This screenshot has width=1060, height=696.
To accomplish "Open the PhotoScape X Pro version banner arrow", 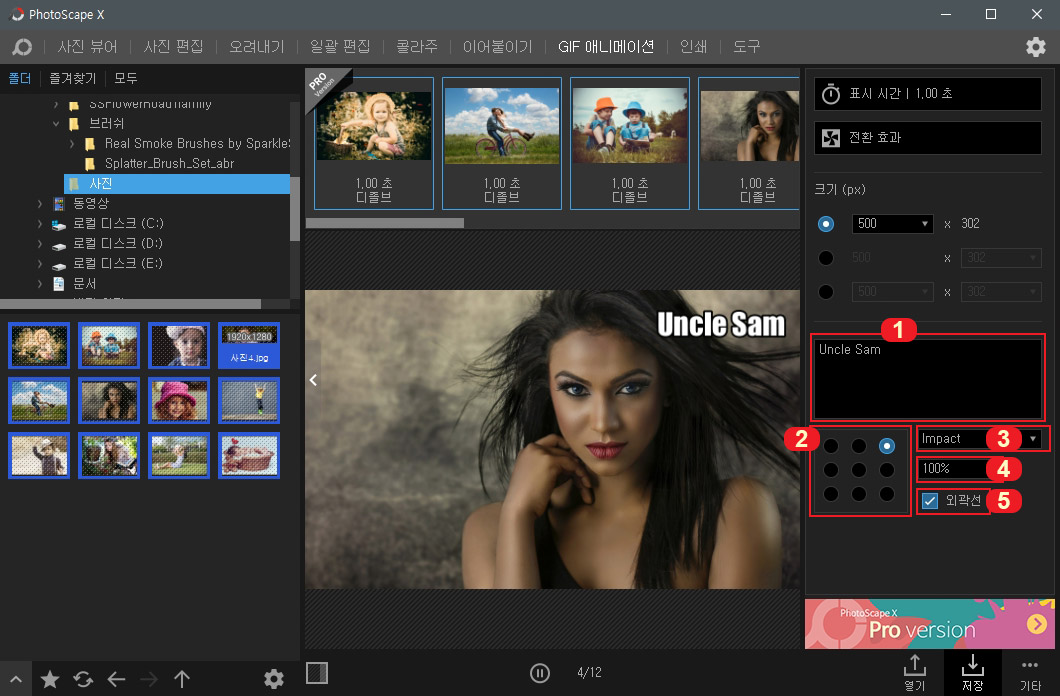I will click(x=1036, y=624).
